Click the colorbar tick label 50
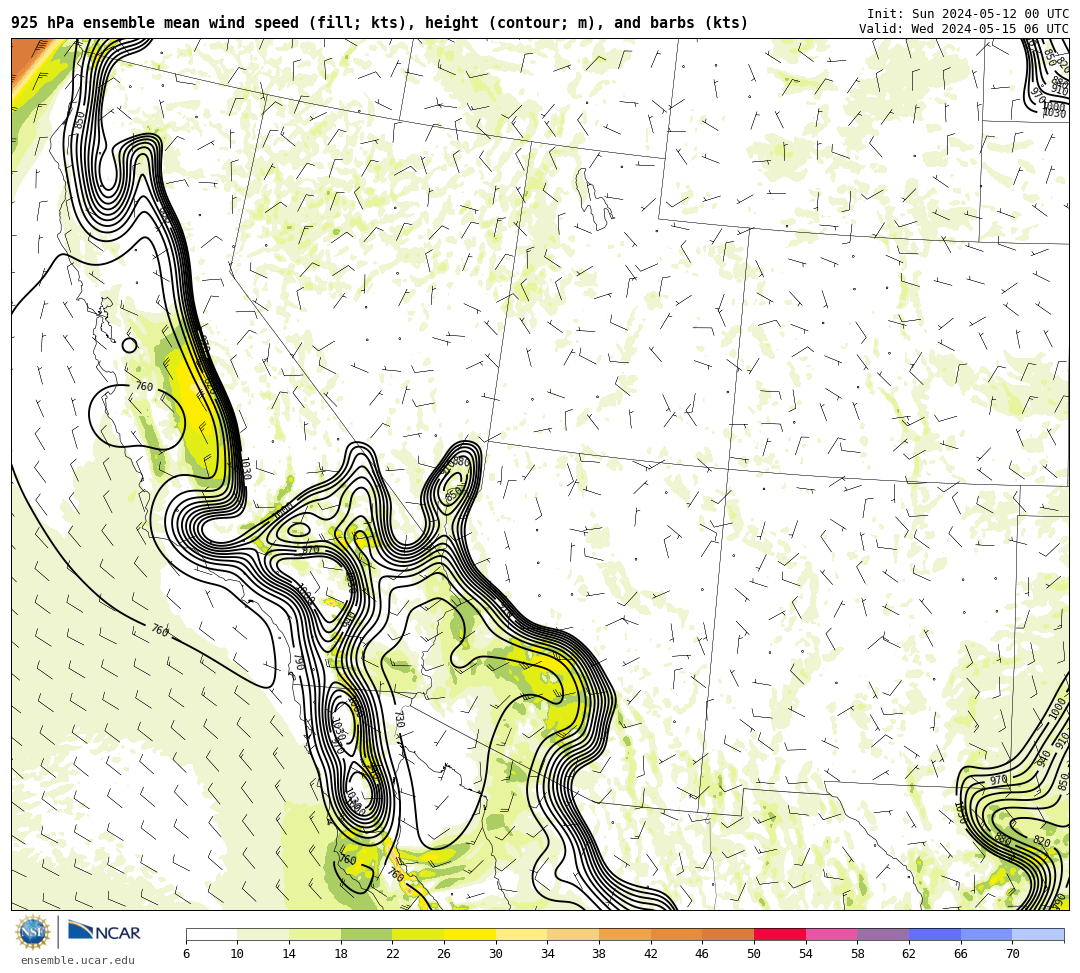 pyautogui.click(x=754, y=954)
